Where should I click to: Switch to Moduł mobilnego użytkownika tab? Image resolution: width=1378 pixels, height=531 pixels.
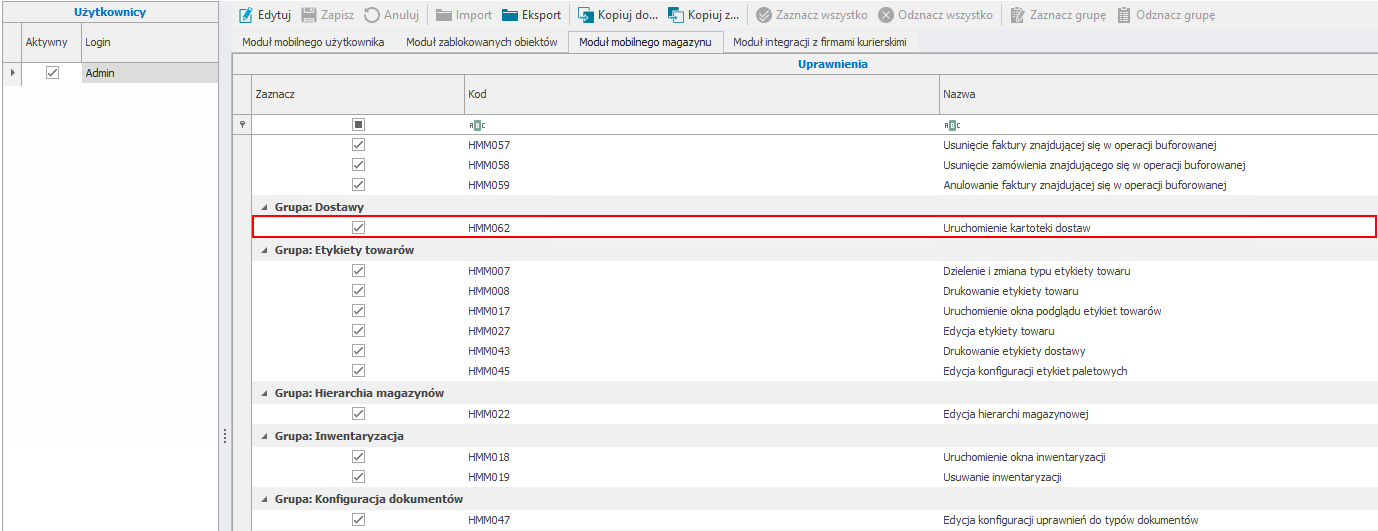pos(313,42)
